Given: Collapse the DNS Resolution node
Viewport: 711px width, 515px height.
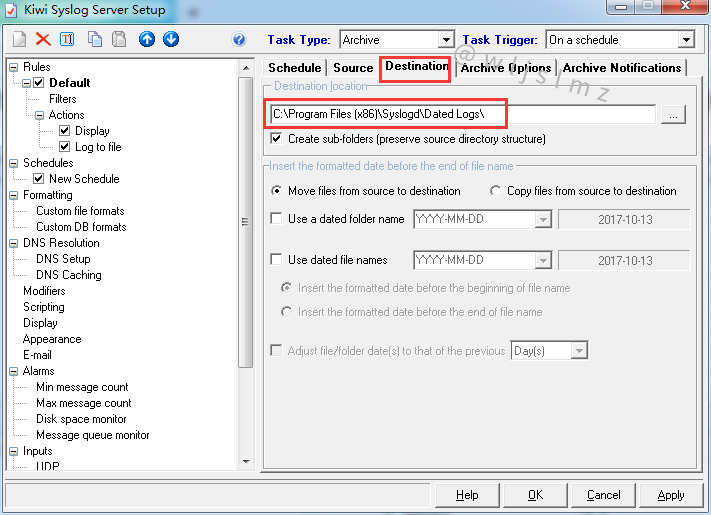Looking at the screenshot, I should (14, 243).
